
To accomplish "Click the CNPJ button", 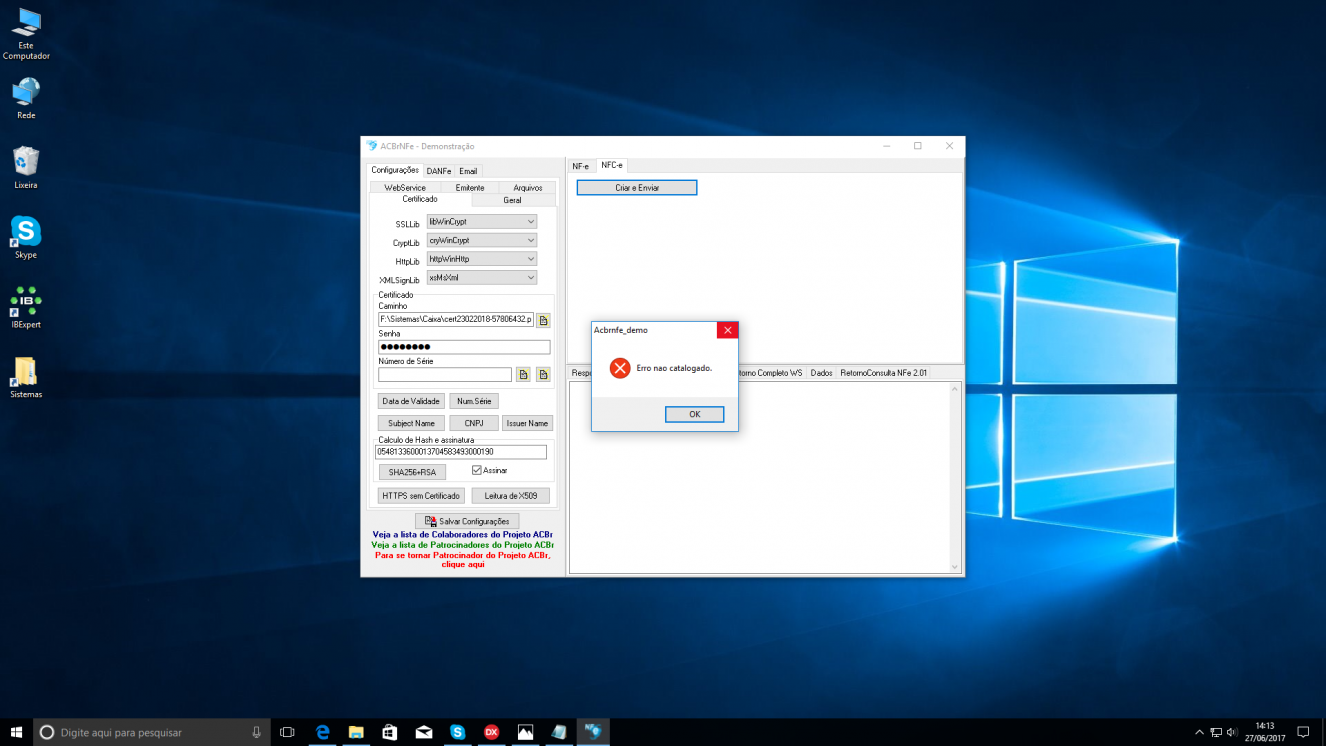I will tap(474, 423).
